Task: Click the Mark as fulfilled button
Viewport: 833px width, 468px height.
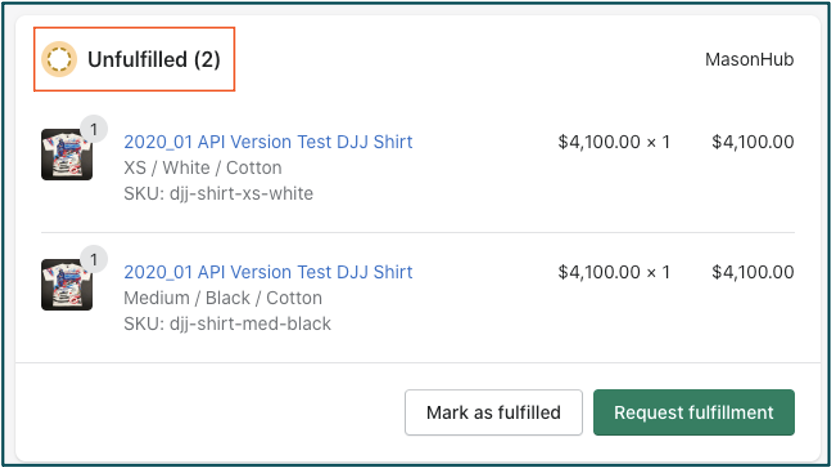Action: point(494,413)
